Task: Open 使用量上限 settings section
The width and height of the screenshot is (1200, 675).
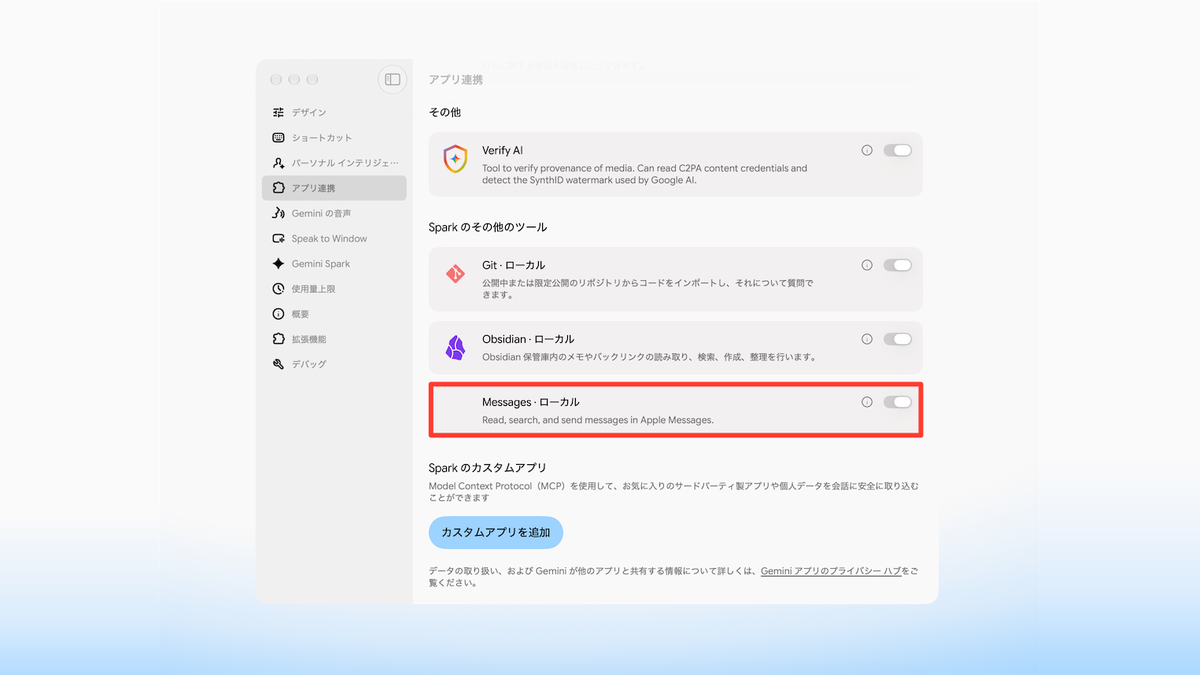Action: click(x=334, y=289)
